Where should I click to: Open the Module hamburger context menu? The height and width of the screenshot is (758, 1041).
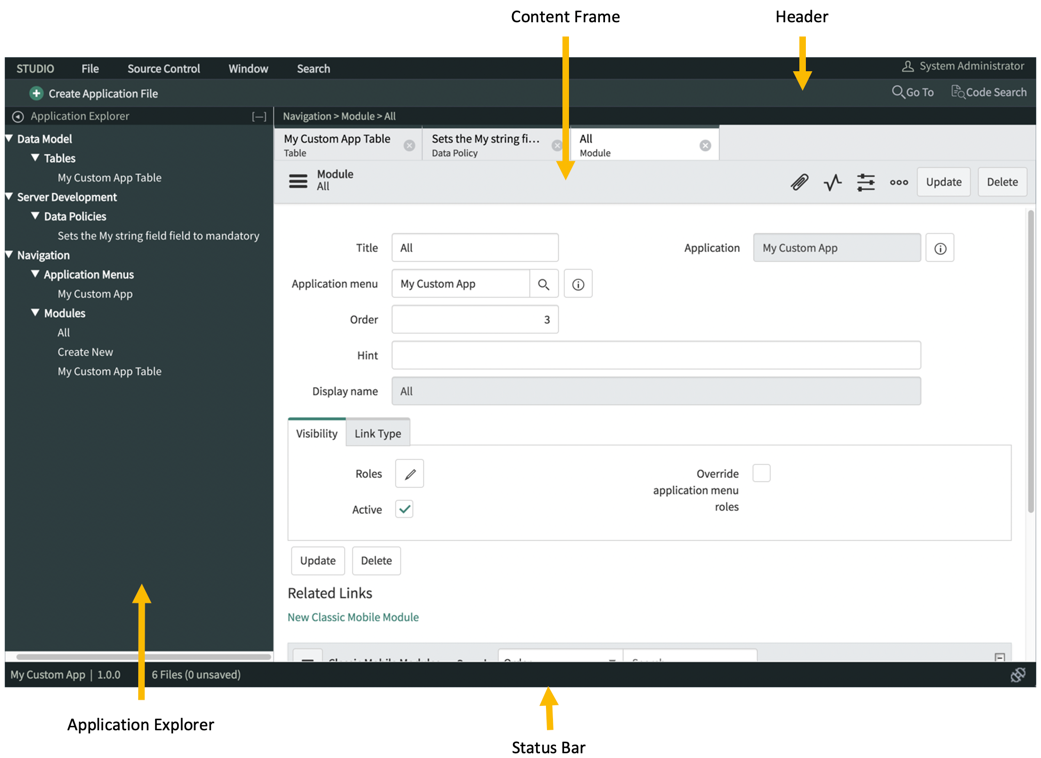point(297,181)
